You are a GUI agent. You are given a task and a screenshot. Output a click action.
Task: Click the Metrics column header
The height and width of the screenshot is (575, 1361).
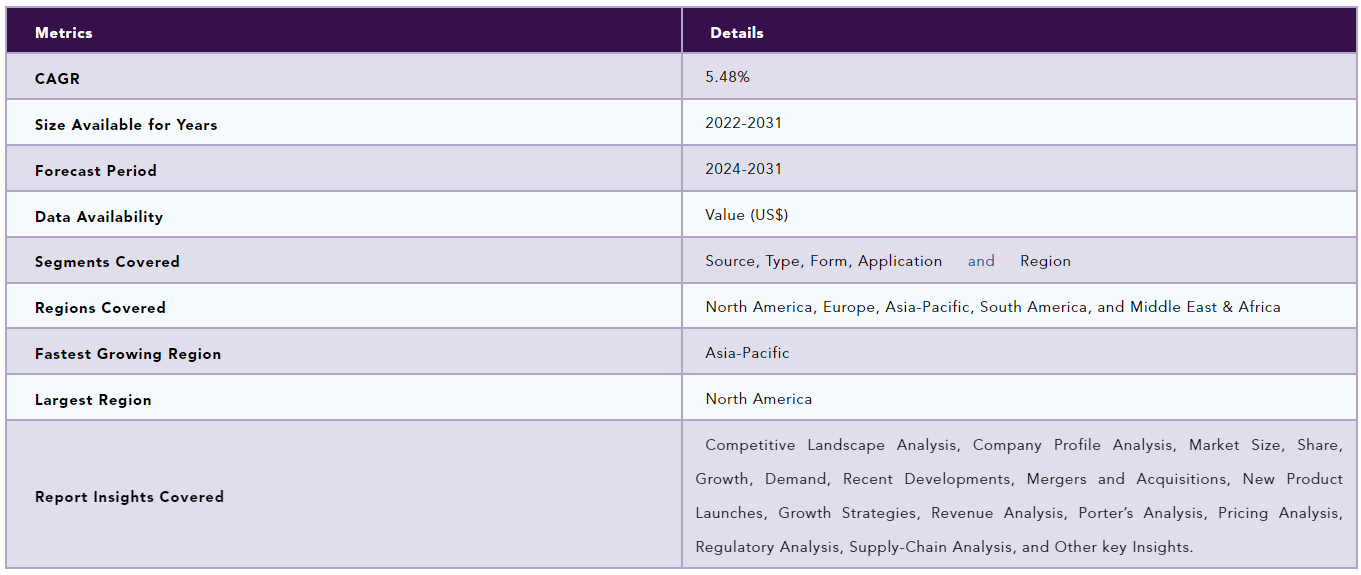point(64,33)
